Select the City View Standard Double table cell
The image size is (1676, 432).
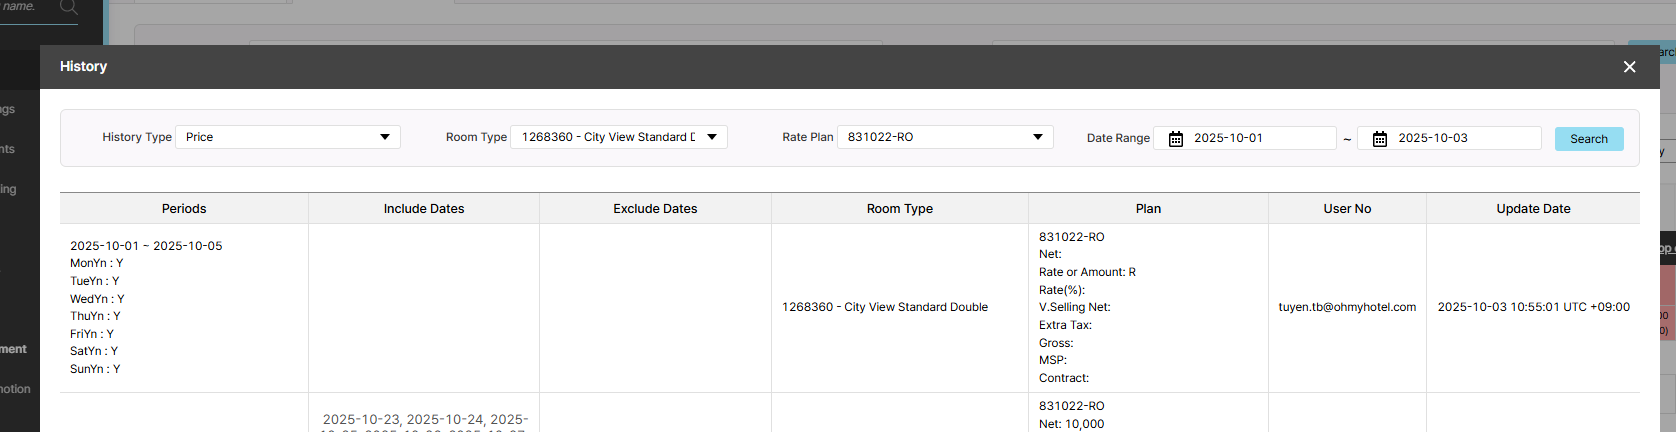coord(885,307)
